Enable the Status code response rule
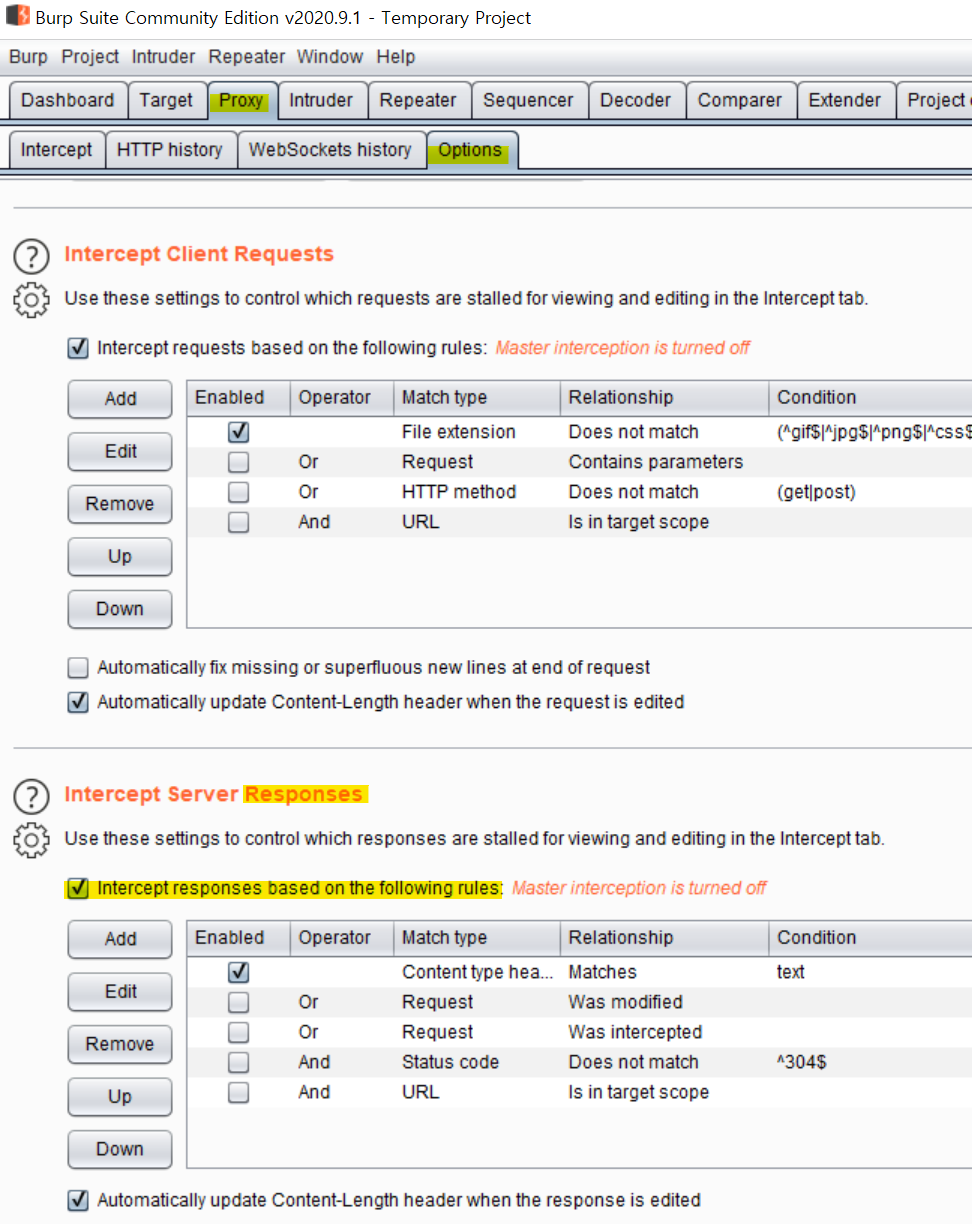Viewport: 972px width, 1224px height. tap(238, 1062)
